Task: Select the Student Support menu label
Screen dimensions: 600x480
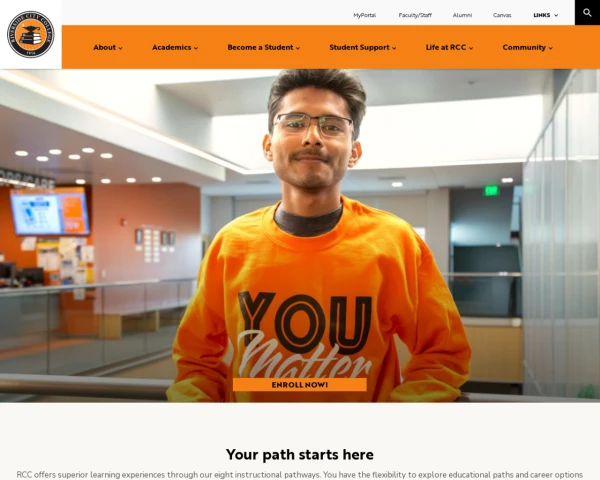Action: 359,47
